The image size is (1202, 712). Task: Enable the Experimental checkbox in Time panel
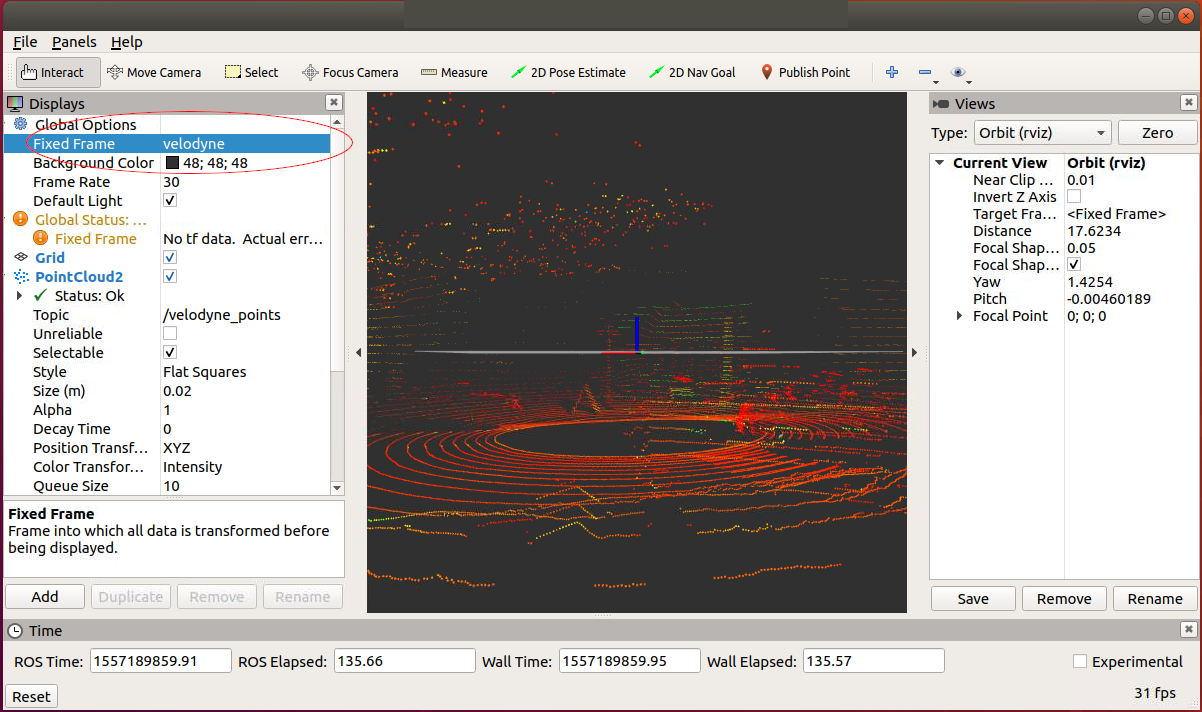(x=1079, y=661)
